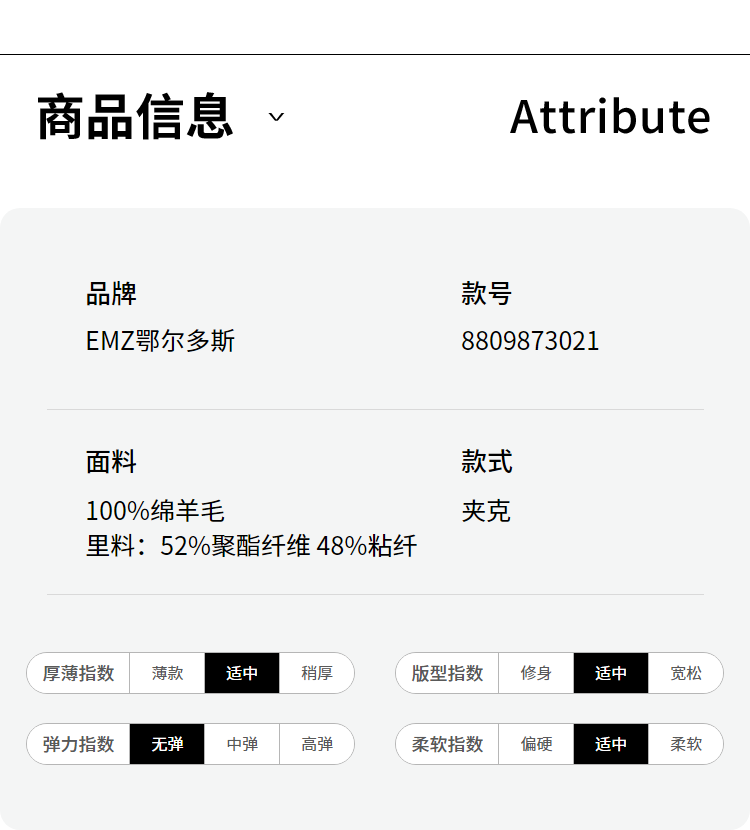Choose 稍厚 thickness option
The height and width of the screenshot is (830, 750).
point(316,673)
